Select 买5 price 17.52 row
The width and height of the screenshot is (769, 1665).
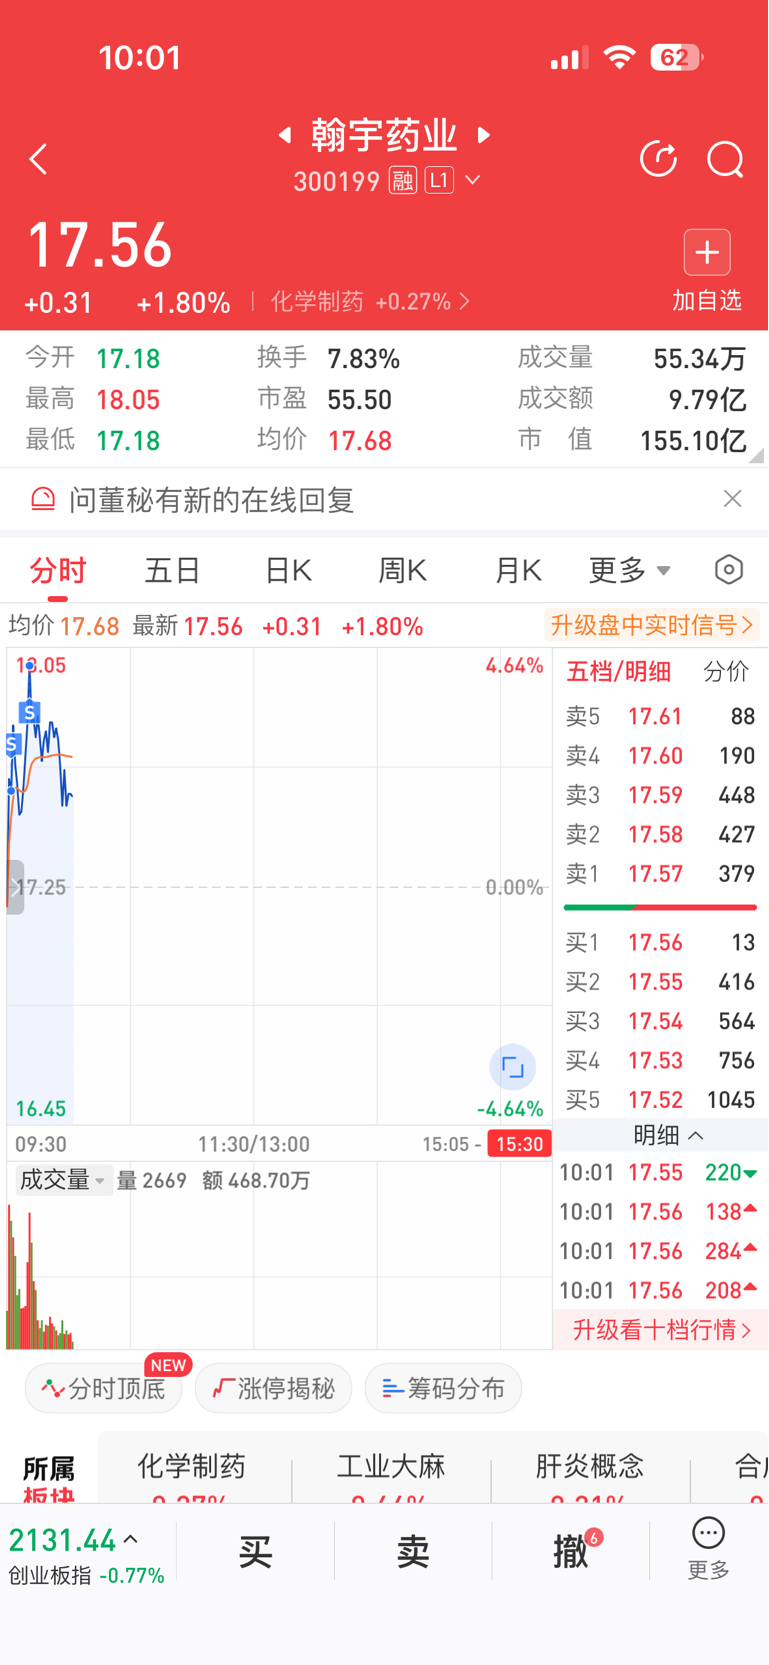tap(660, 1100)
